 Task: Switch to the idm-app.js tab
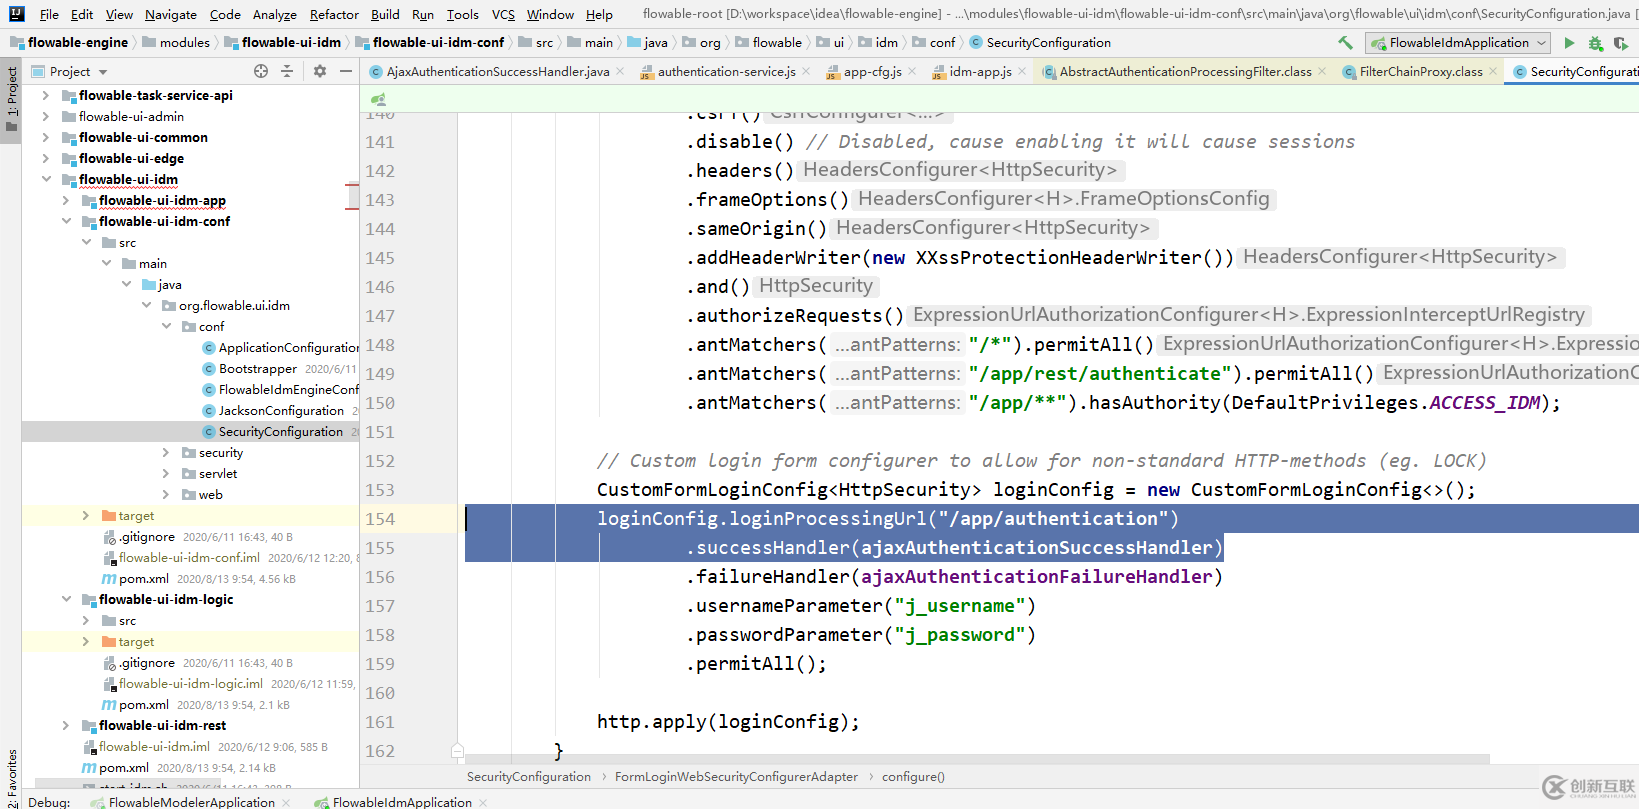(980, 71)
